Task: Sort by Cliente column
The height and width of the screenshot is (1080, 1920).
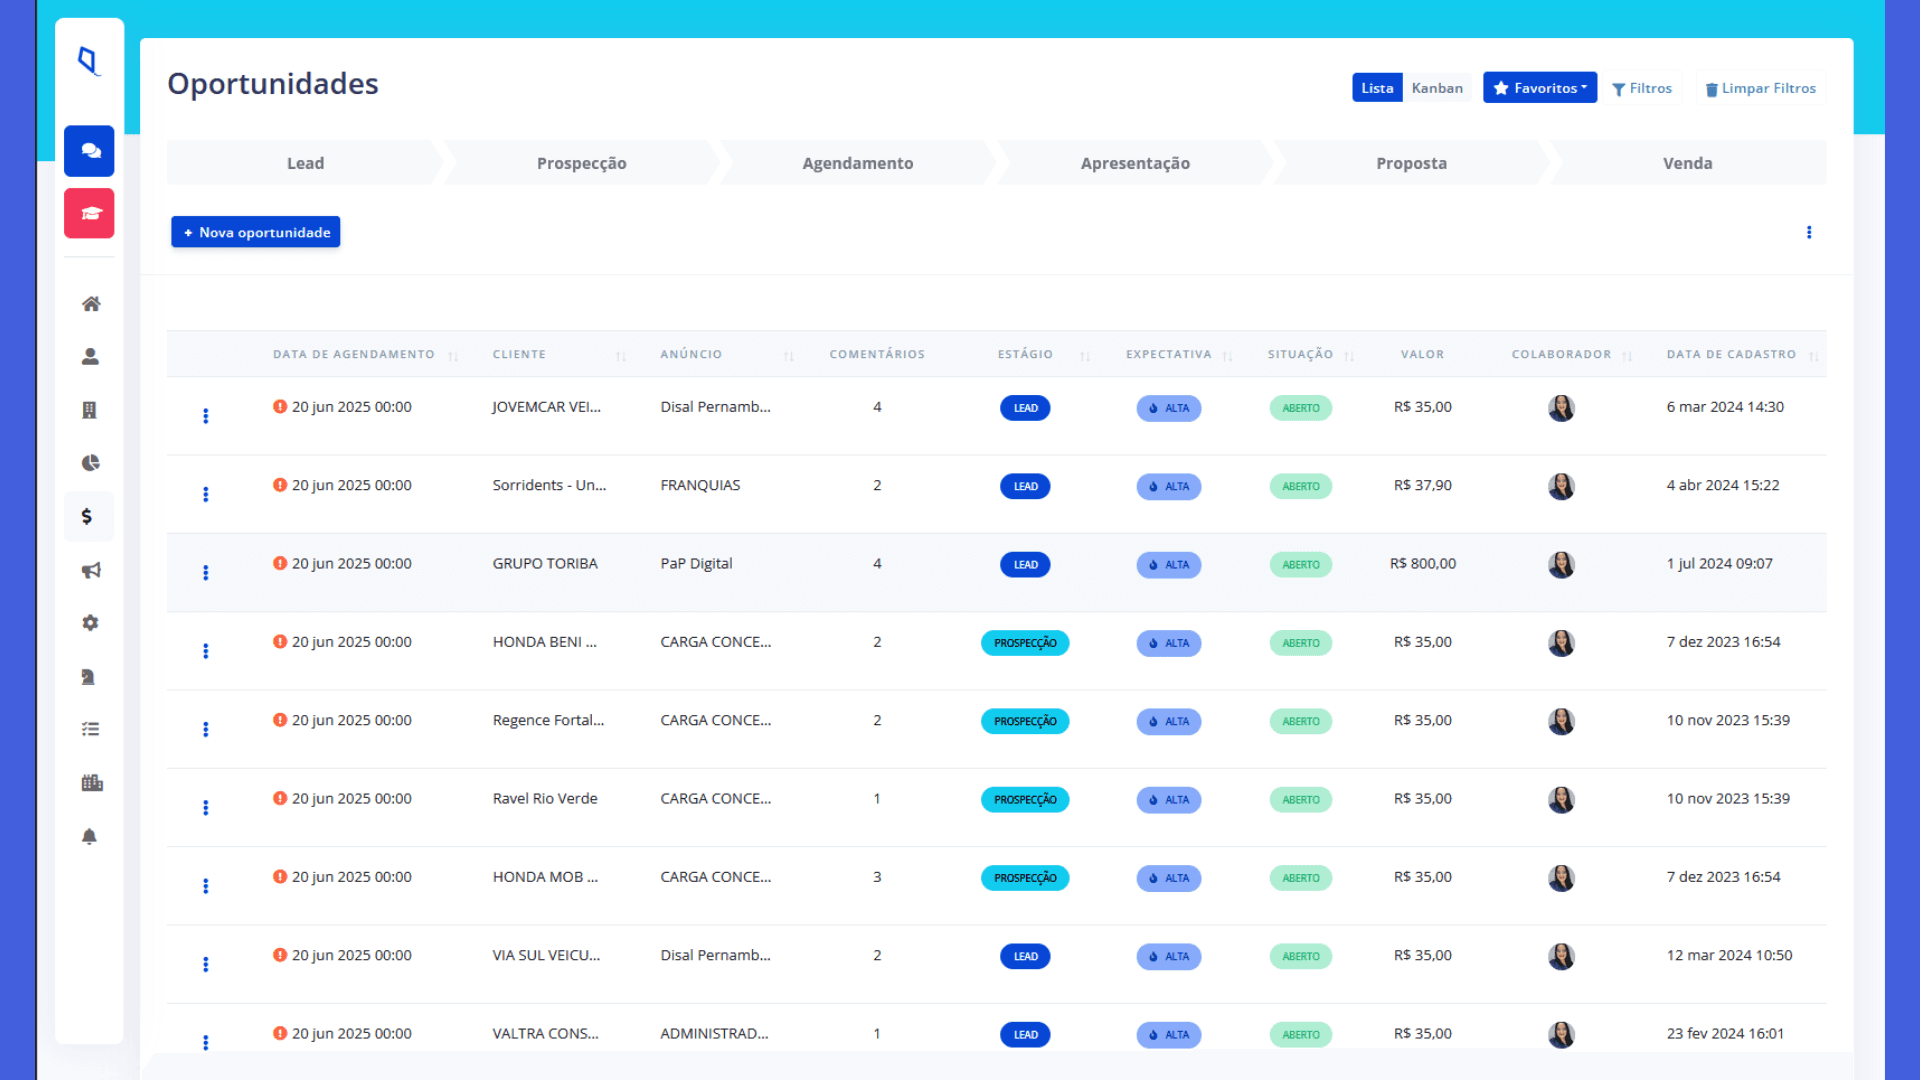Action: pyautogui.click(x=621, y=356)
